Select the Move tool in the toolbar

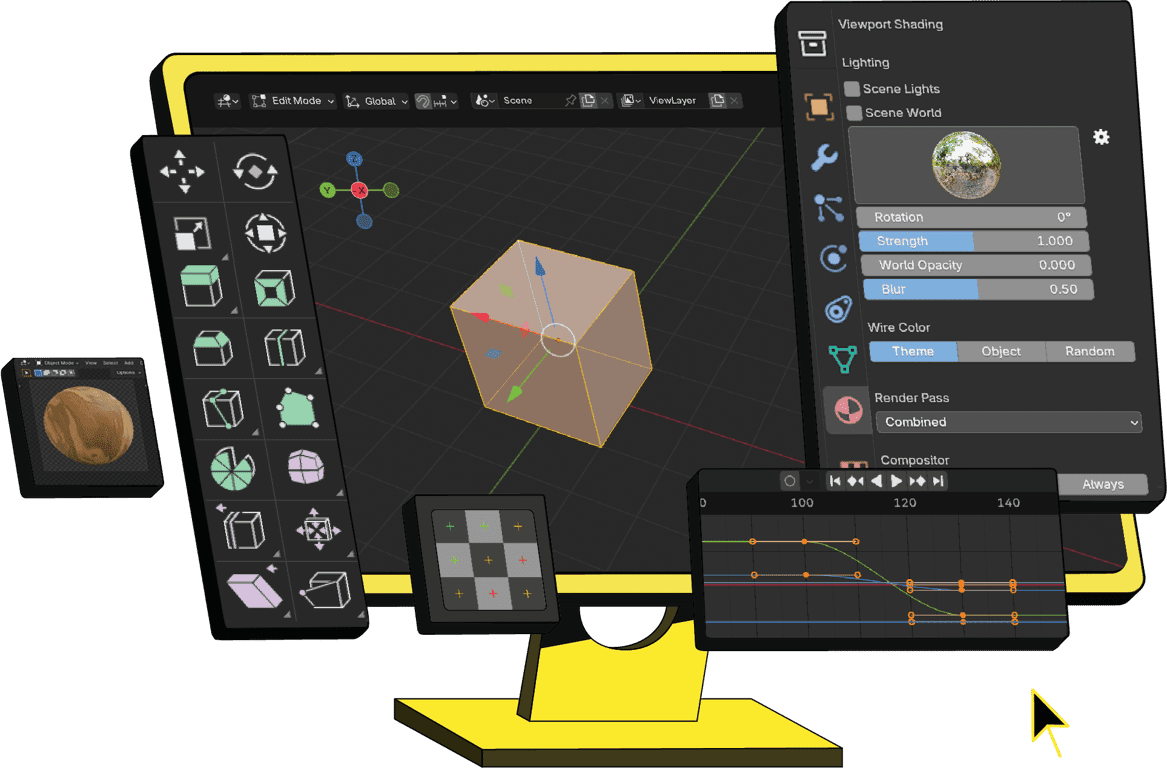pyautogui.click(x=182, y=171)
